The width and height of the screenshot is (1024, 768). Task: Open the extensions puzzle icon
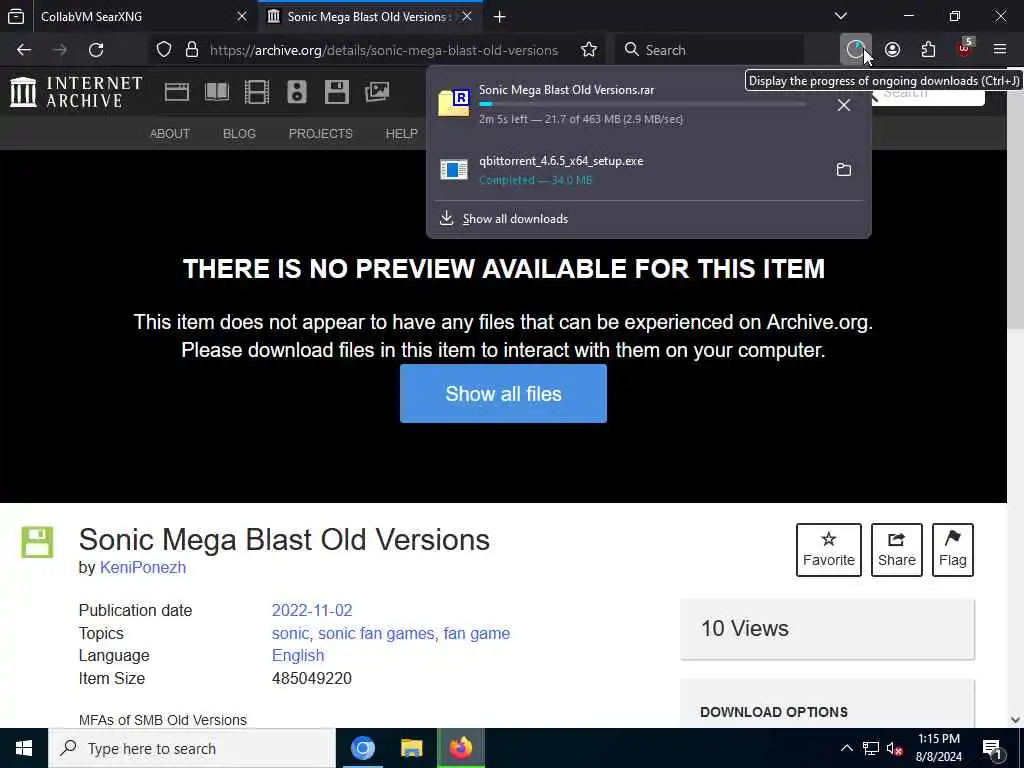coord(928,50)
